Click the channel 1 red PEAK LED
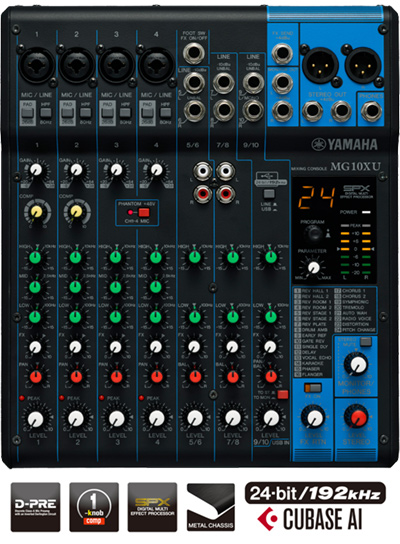This screenshot has width=400, height=544. pyautogui.click(x=22, y=398)
